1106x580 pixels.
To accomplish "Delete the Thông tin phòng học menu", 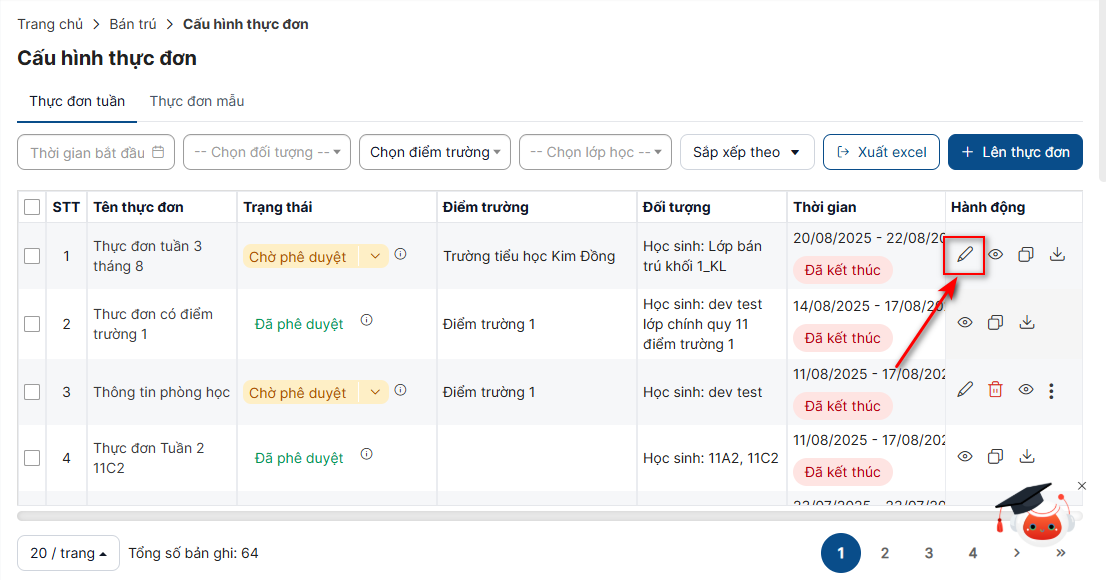I will pyautogui.click(x=995, y=390).
